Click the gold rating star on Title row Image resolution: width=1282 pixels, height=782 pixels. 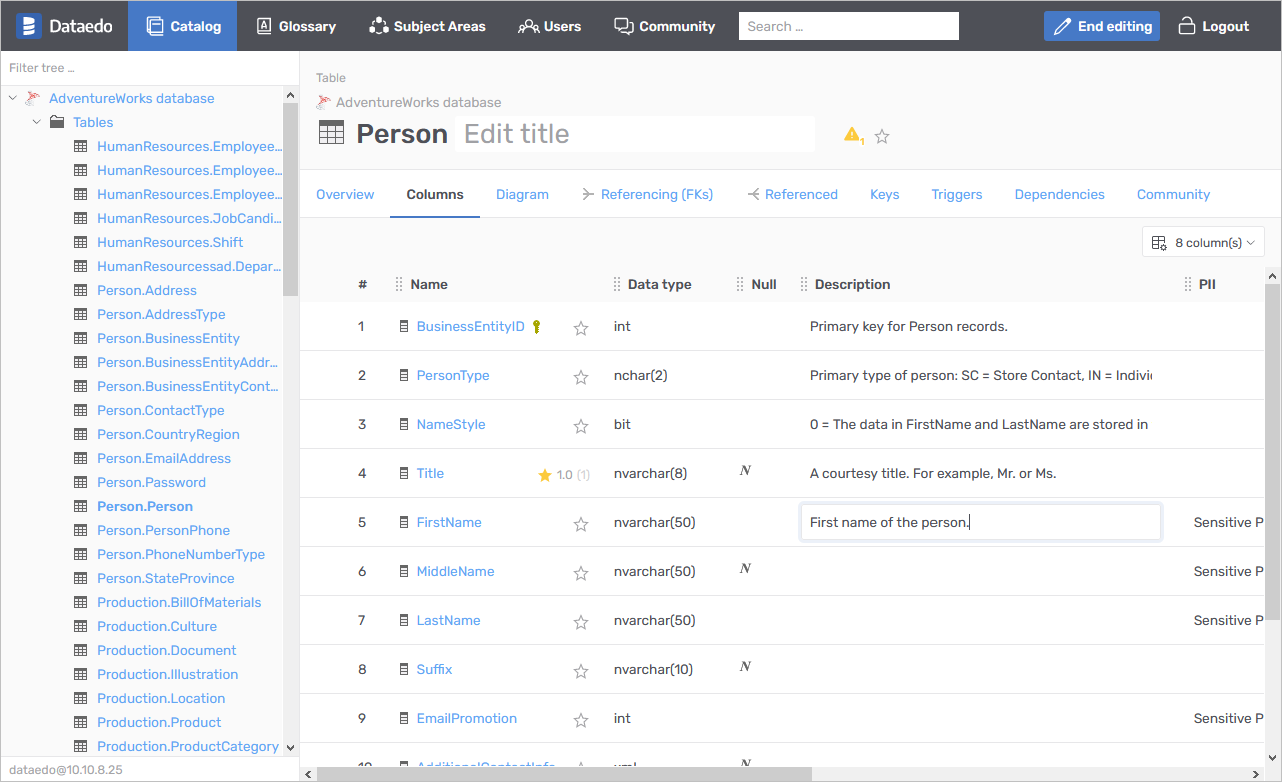[545, 475]
